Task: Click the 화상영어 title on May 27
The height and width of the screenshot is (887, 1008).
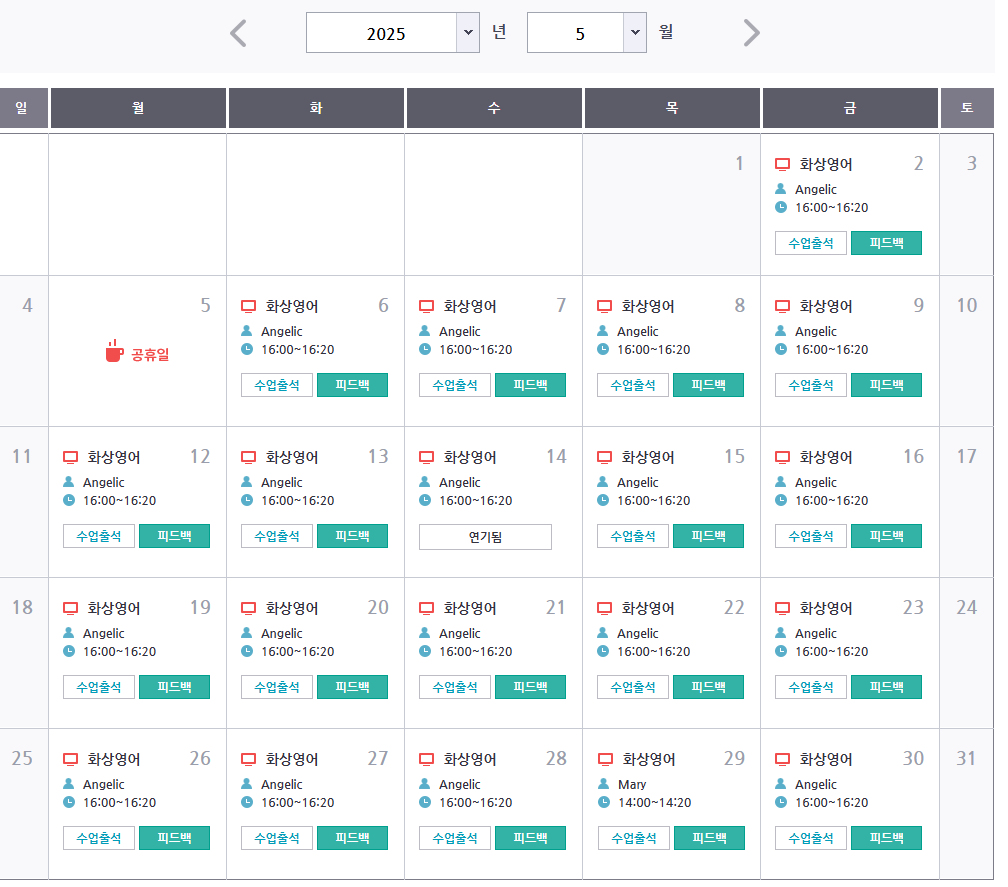Action: (x=292, y=759)
